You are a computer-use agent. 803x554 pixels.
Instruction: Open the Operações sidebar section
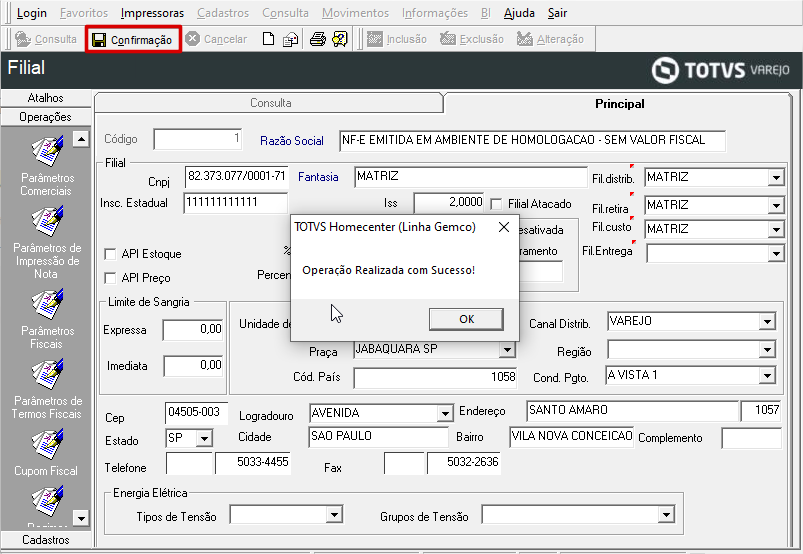coord(46,117)
